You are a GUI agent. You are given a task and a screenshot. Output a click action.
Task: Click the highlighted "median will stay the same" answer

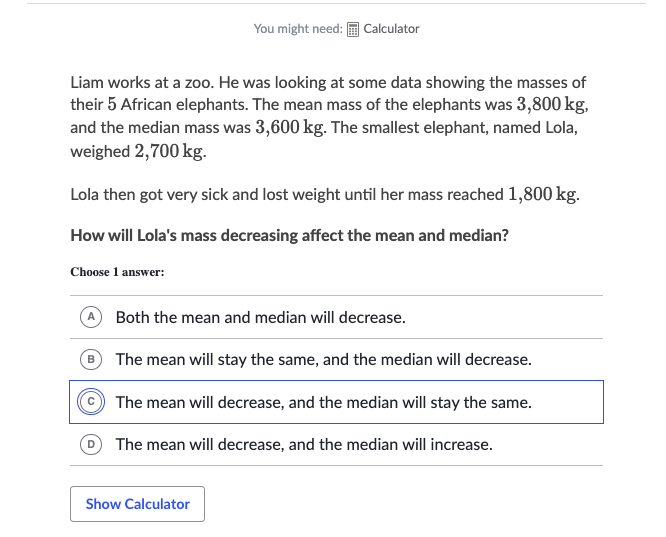tap(324, 402)
